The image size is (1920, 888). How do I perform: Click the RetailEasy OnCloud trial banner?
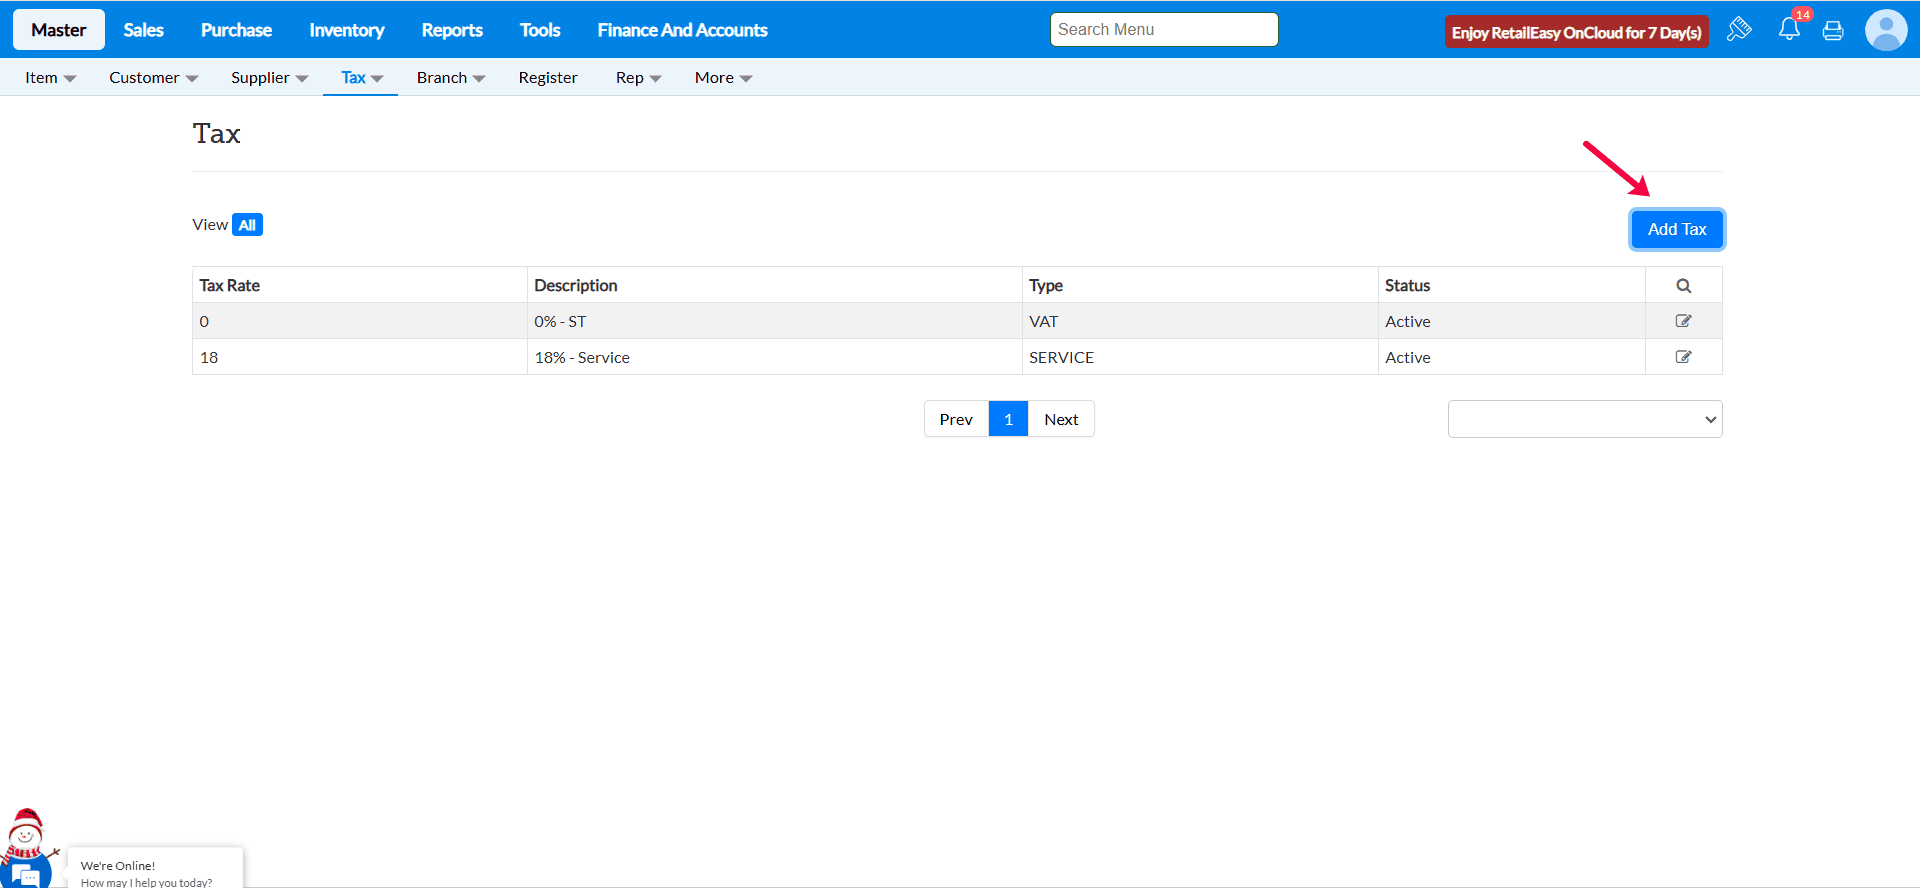click(1576, 33)
